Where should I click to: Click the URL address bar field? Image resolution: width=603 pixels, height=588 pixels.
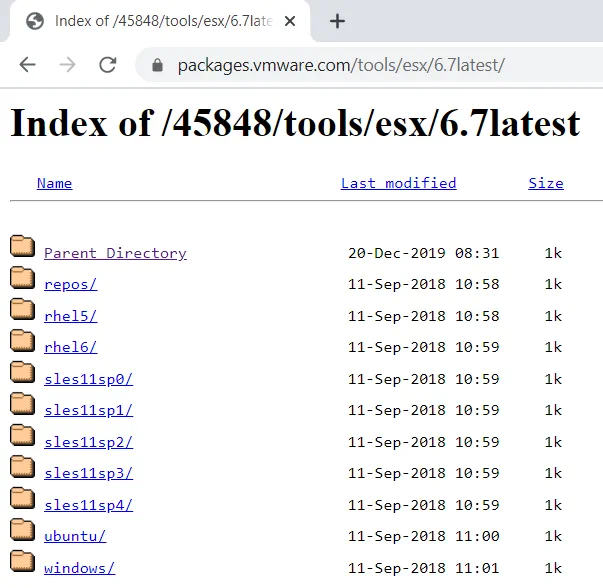(380, 66)
